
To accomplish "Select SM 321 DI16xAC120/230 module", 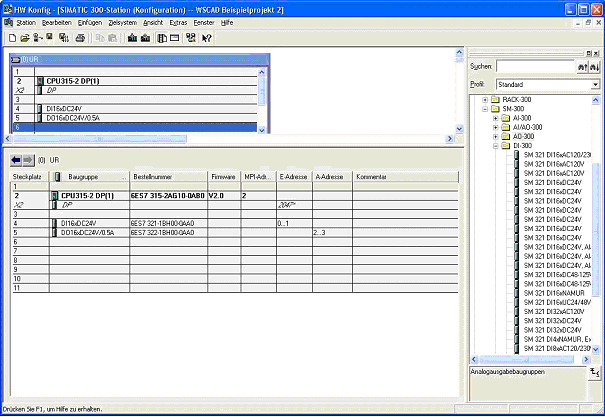I will [557, 155].
